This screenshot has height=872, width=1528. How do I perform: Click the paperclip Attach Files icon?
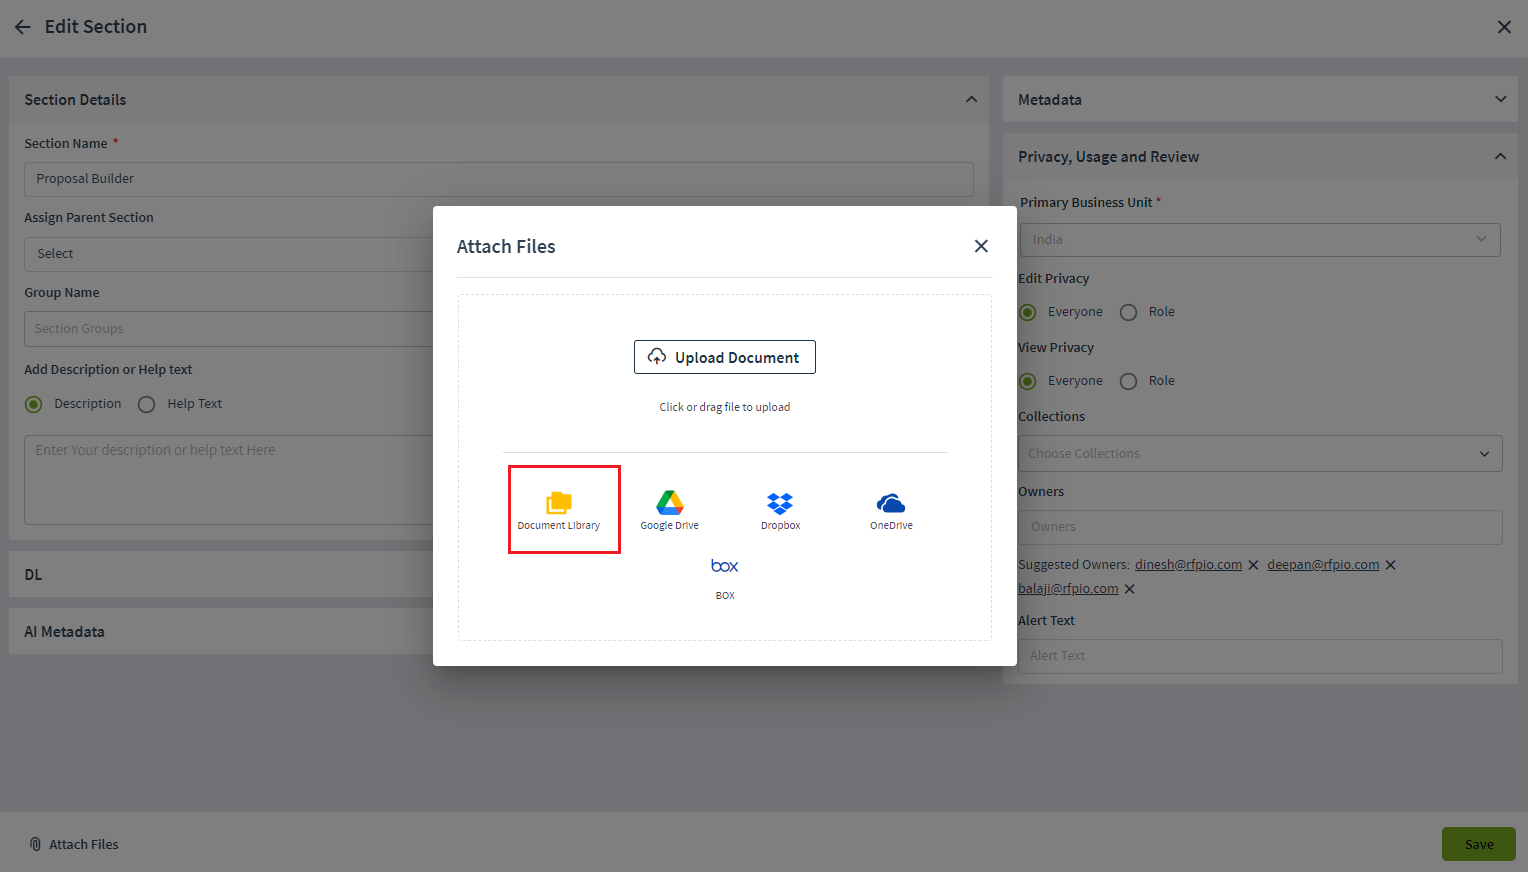tap(35, 844)
